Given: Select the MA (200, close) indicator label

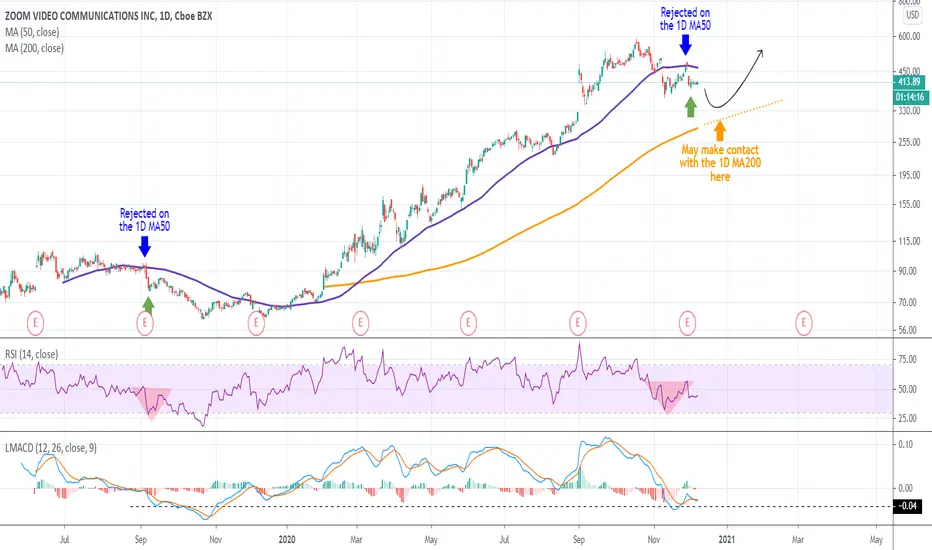Looking at the screenshot, I should click(x=34, y=48).
